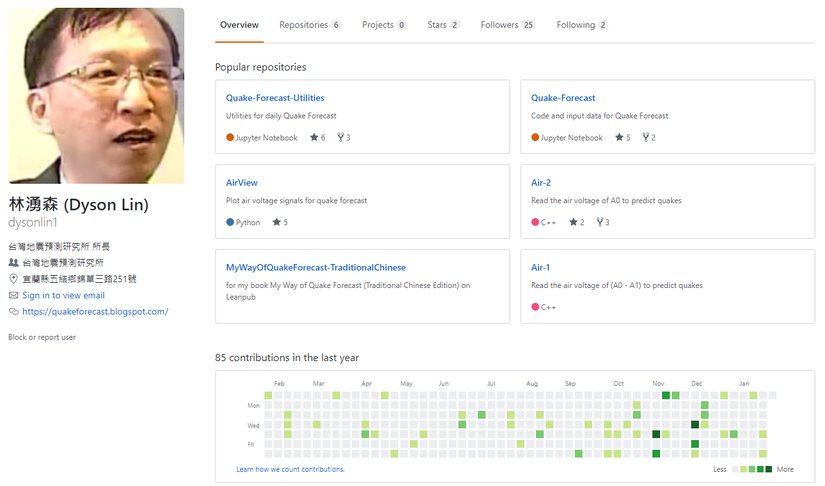The image size is (825, 486).
Task: Open the Quake-Forecast repository link
Action: [x=563, y=98]
